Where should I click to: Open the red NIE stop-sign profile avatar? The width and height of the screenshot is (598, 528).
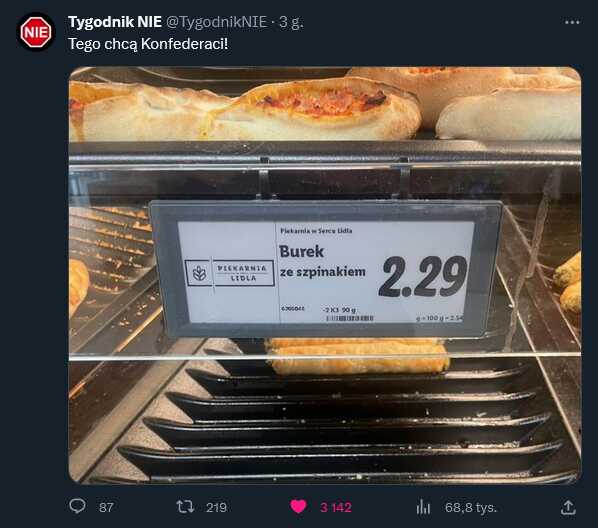click(36, 32)
